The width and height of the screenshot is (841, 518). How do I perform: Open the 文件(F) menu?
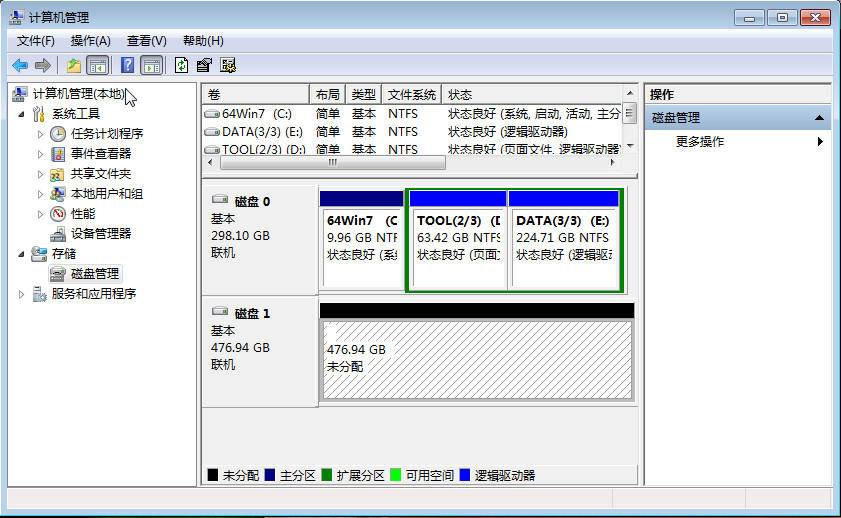tap(35, 41)
